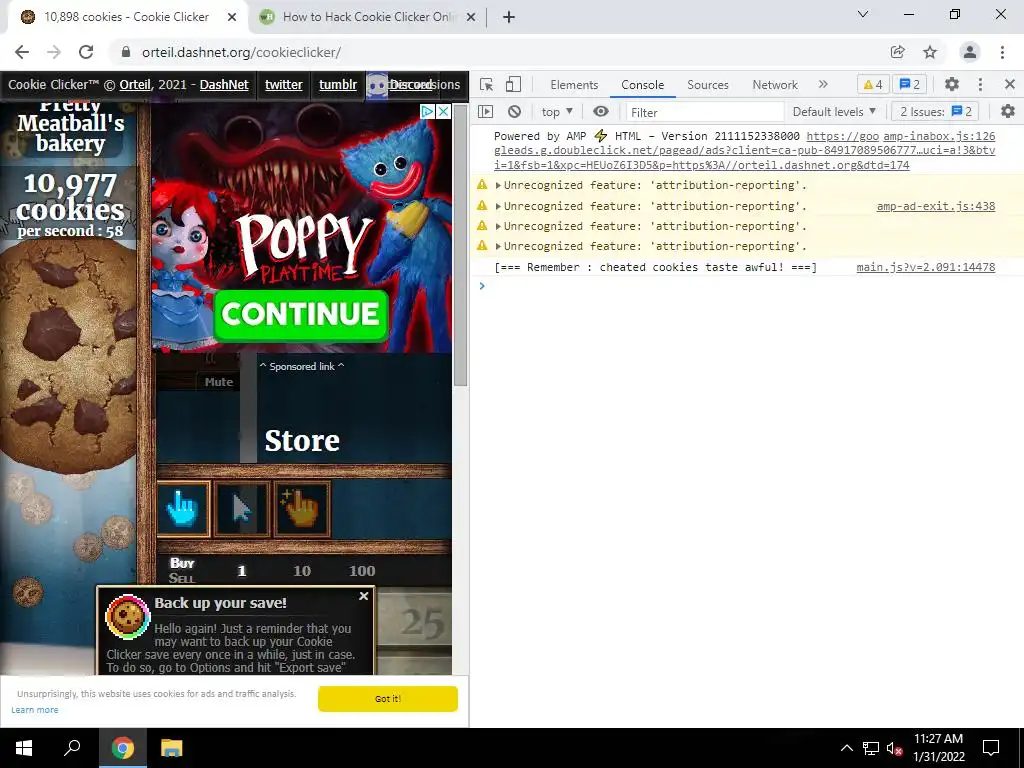The height and width of the screenshot is (768, 1024).
Task: Select buy quantity 1 in store
Action: pyautogui.click(x=242, y=571)
